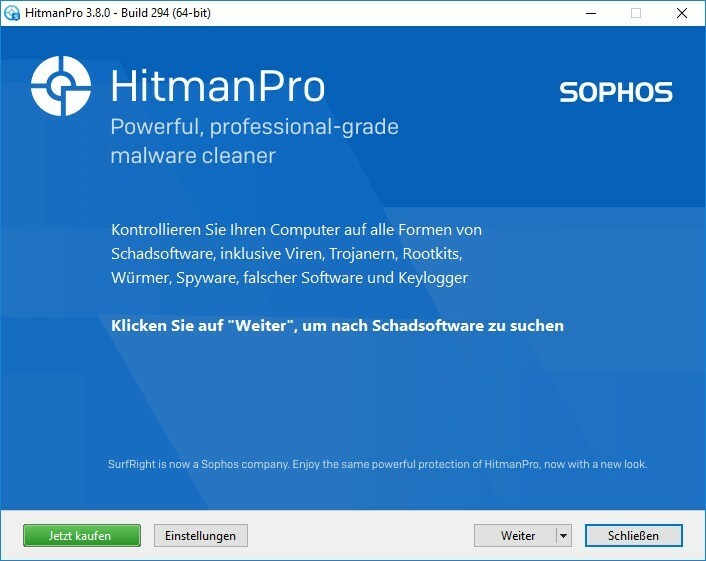Click the HitmanPro title bar app icon
The image size is (706, 561).
pyautogui.click(x=12, y=13)
